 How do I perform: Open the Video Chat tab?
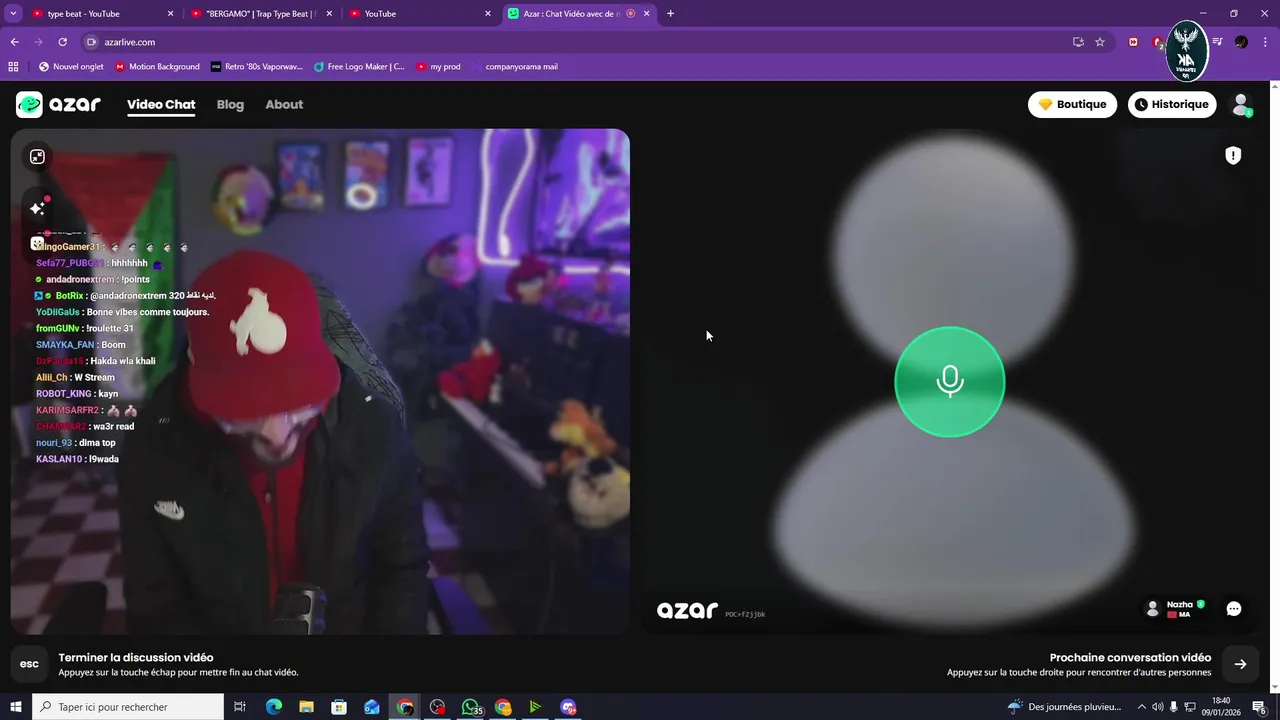click(x=161, y=104)
